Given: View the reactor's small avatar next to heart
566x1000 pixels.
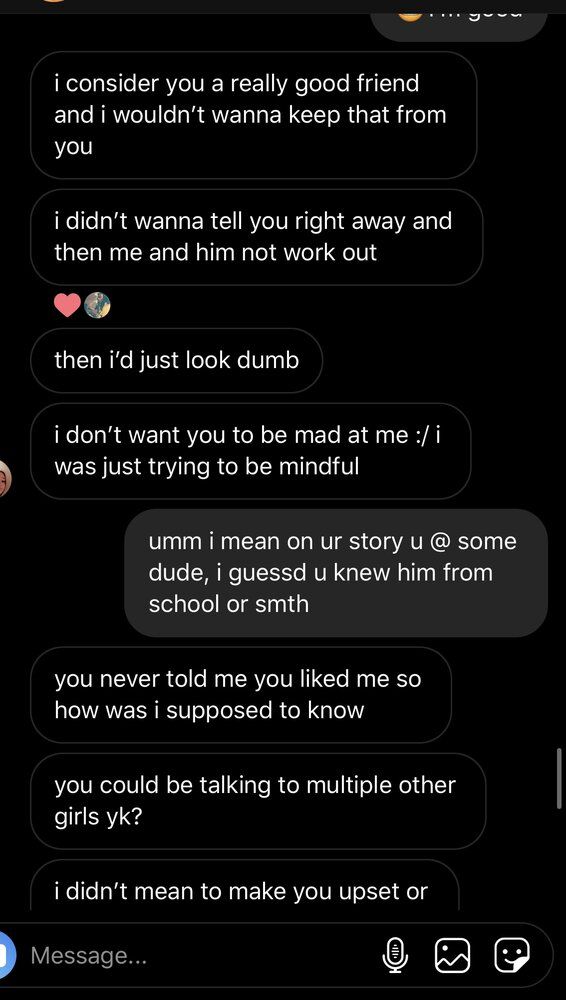Looking at the screenshot, I should pos(97,305).
